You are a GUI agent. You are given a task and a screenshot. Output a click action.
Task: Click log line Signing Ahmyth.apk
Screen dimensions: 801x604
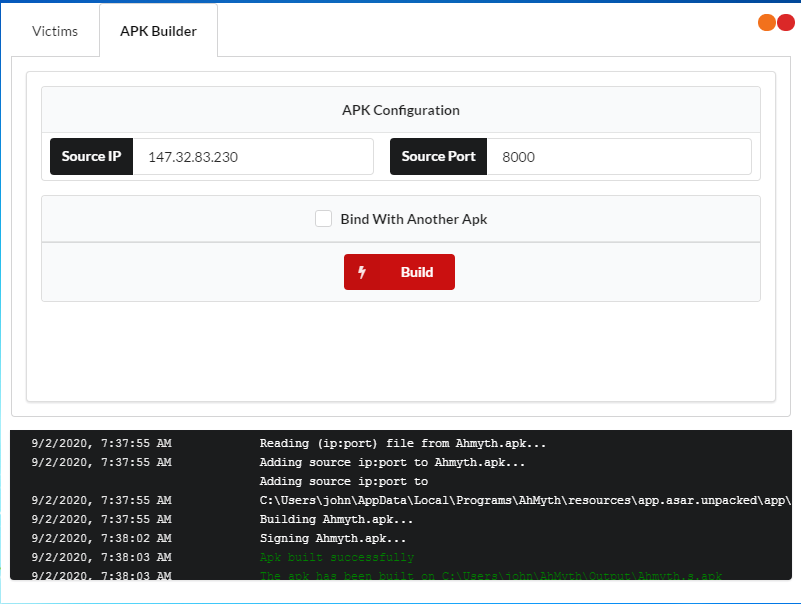pyautogui.click(x=333, y=538)
